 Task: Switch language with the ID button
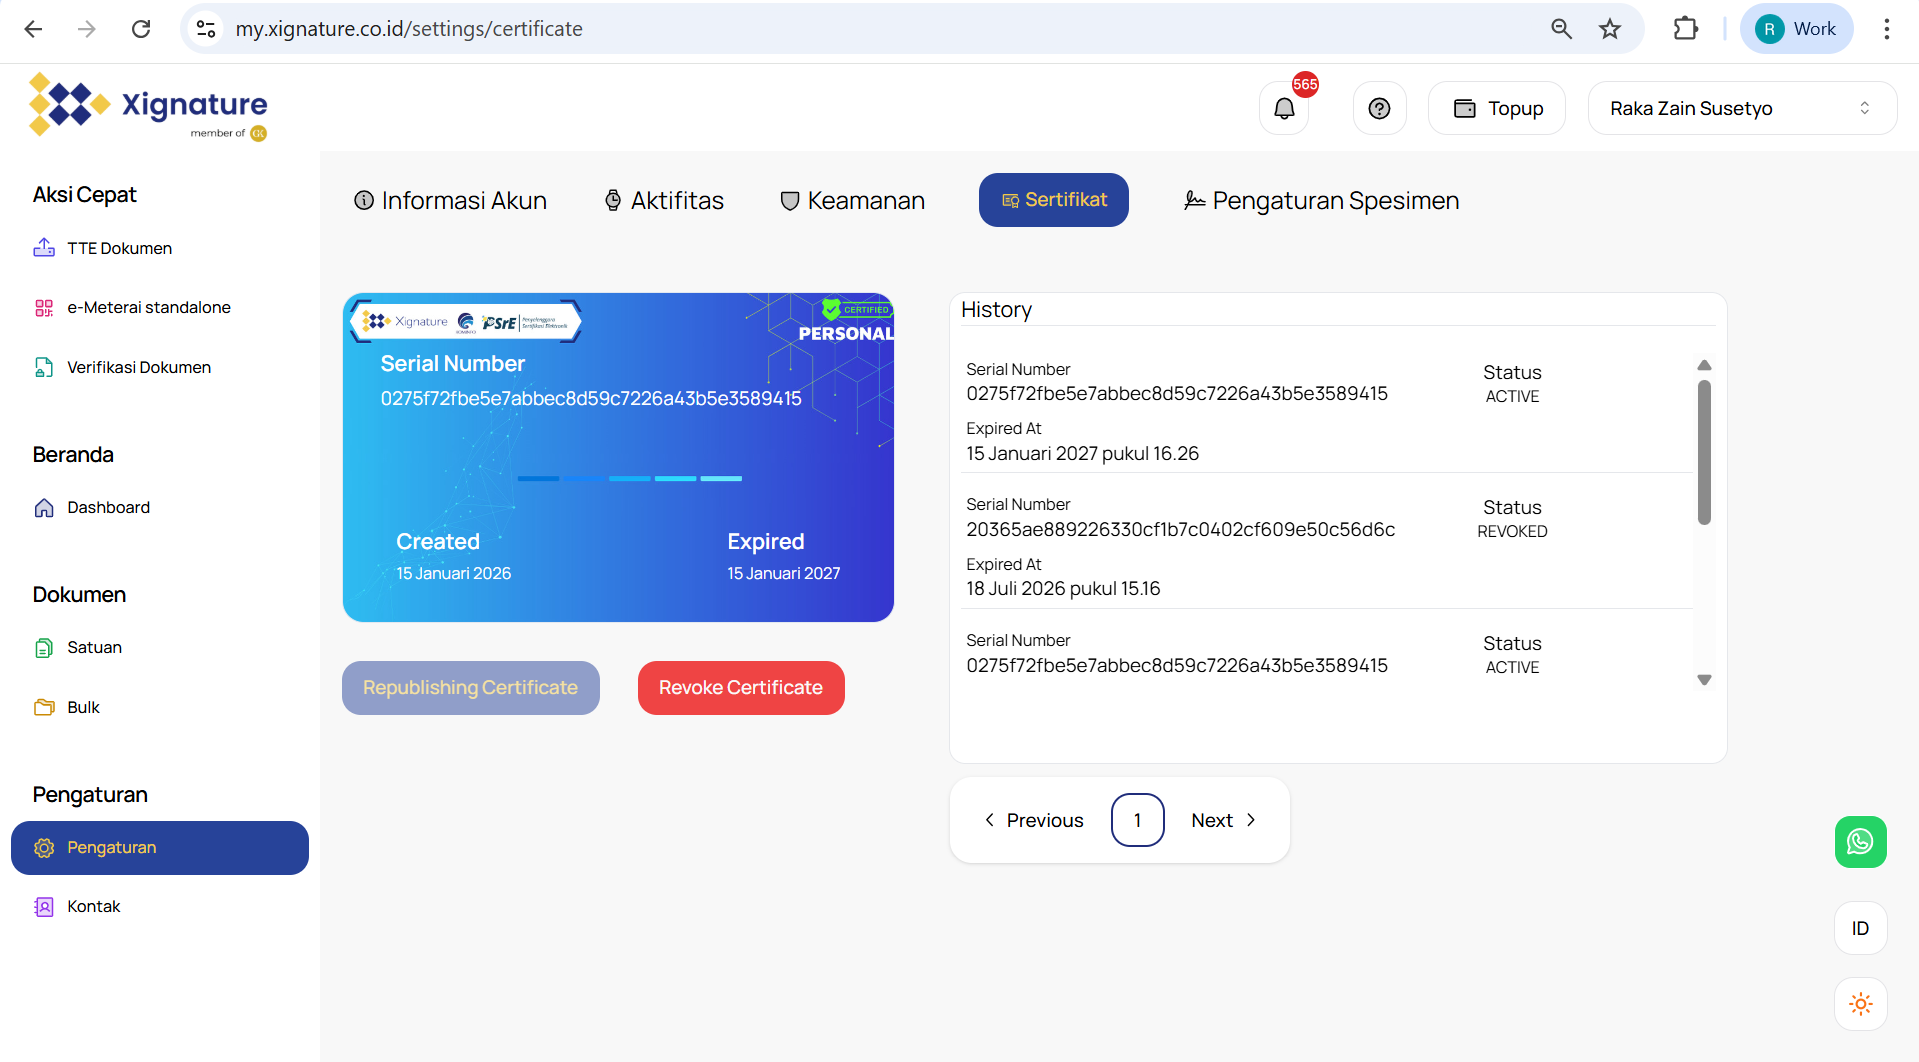(1860, 928)
